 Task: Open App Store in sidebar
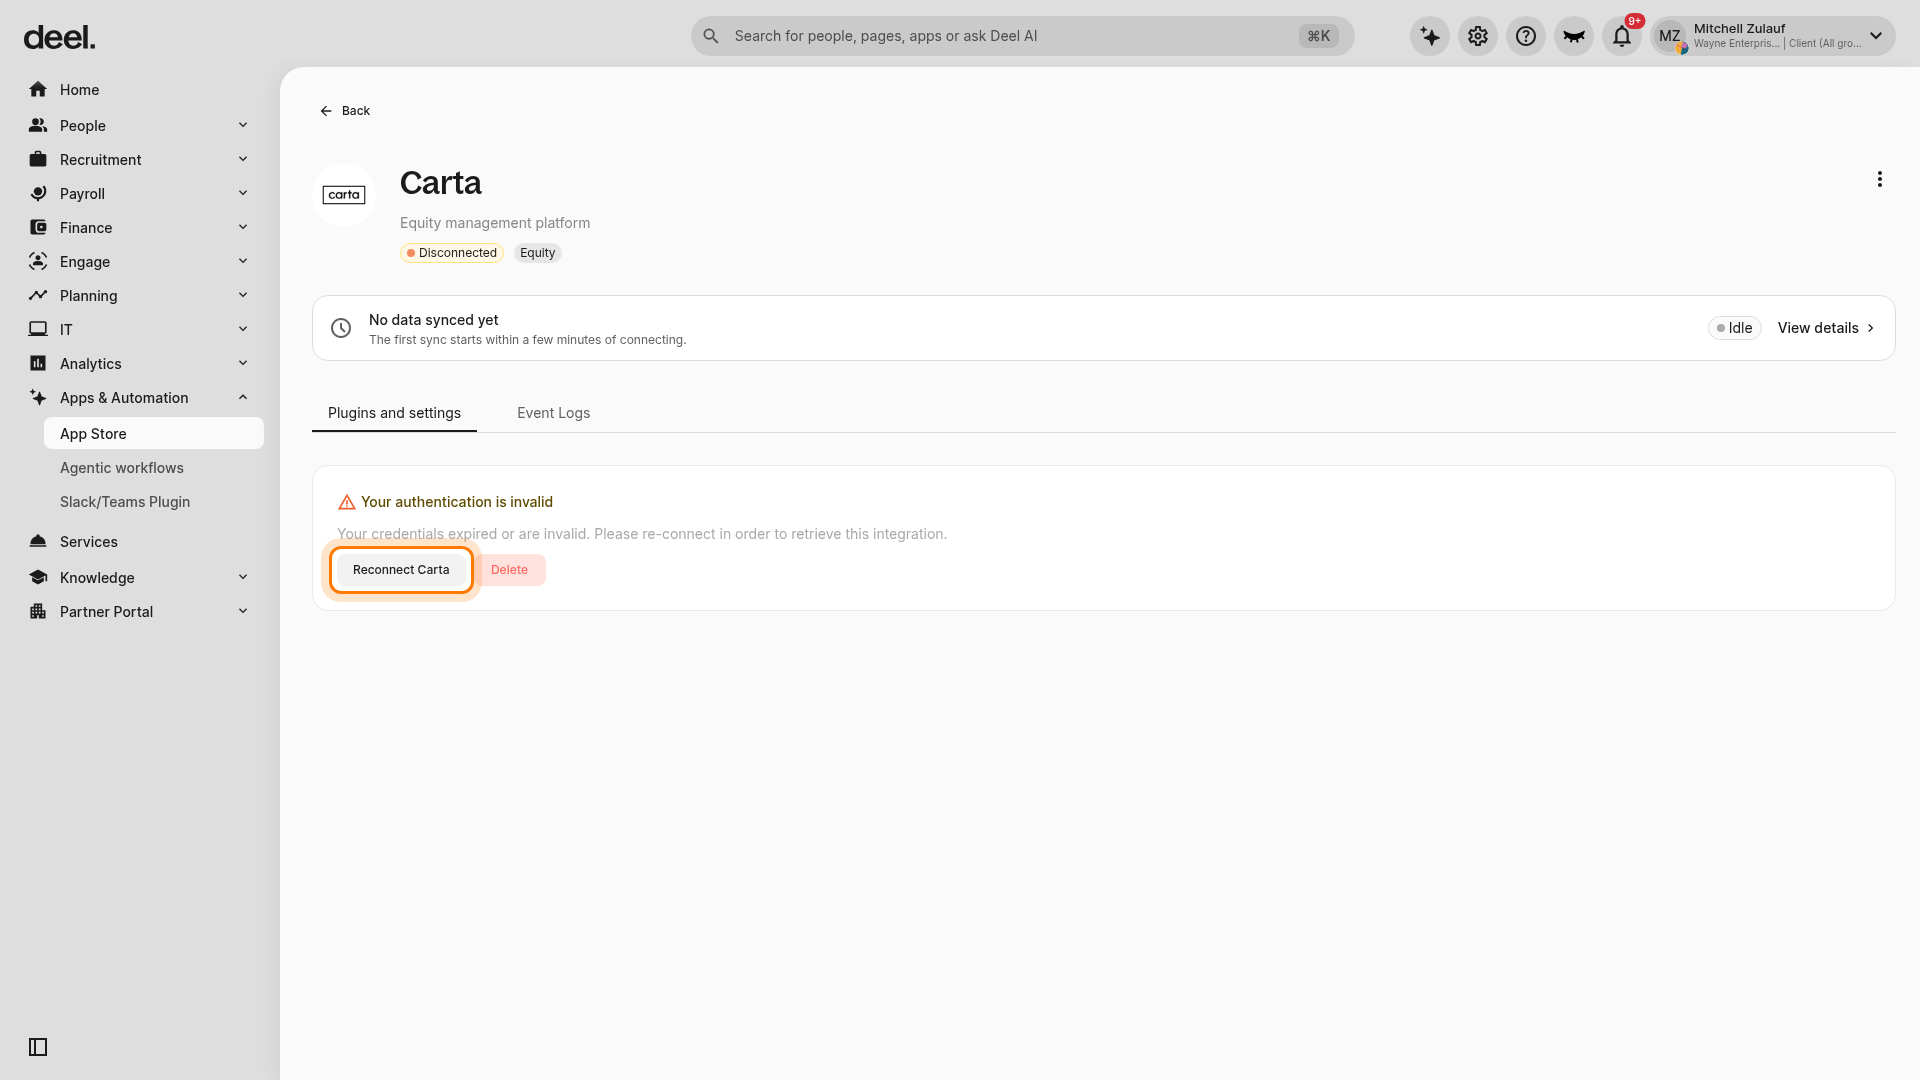(154, 434)
